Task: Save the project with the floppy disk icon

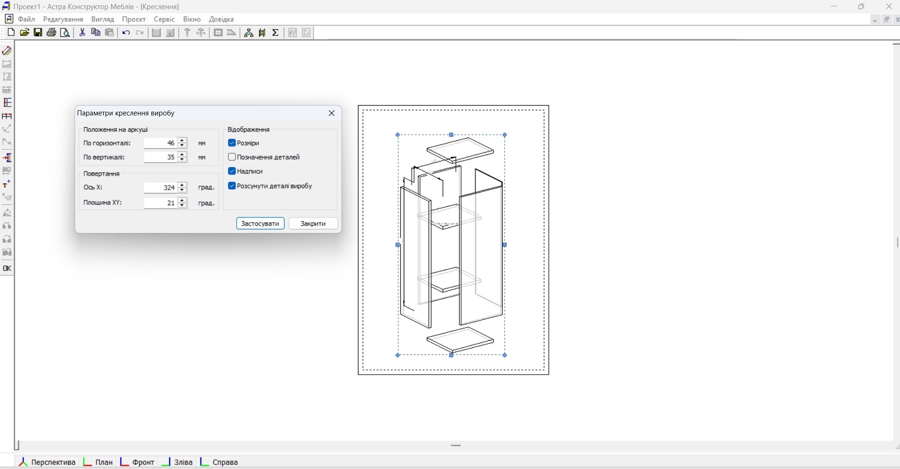Action: pos(38,33)
